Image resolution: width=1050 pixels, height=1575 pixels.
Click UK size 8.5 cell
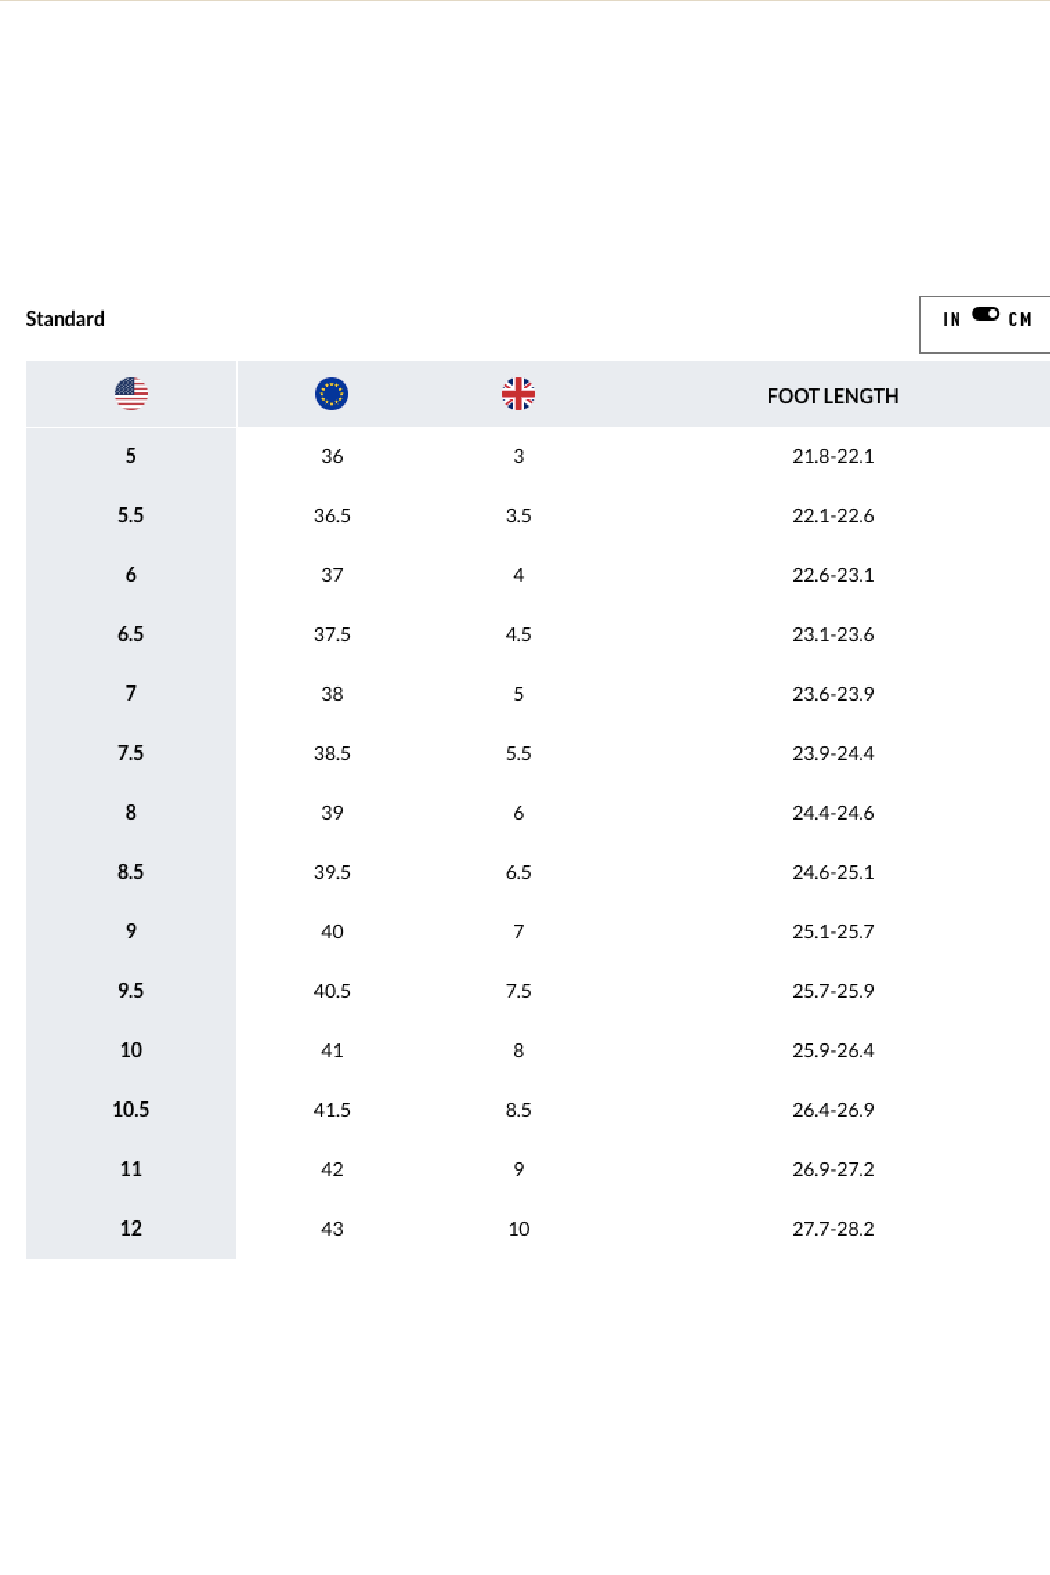(x=518, y=1110)
